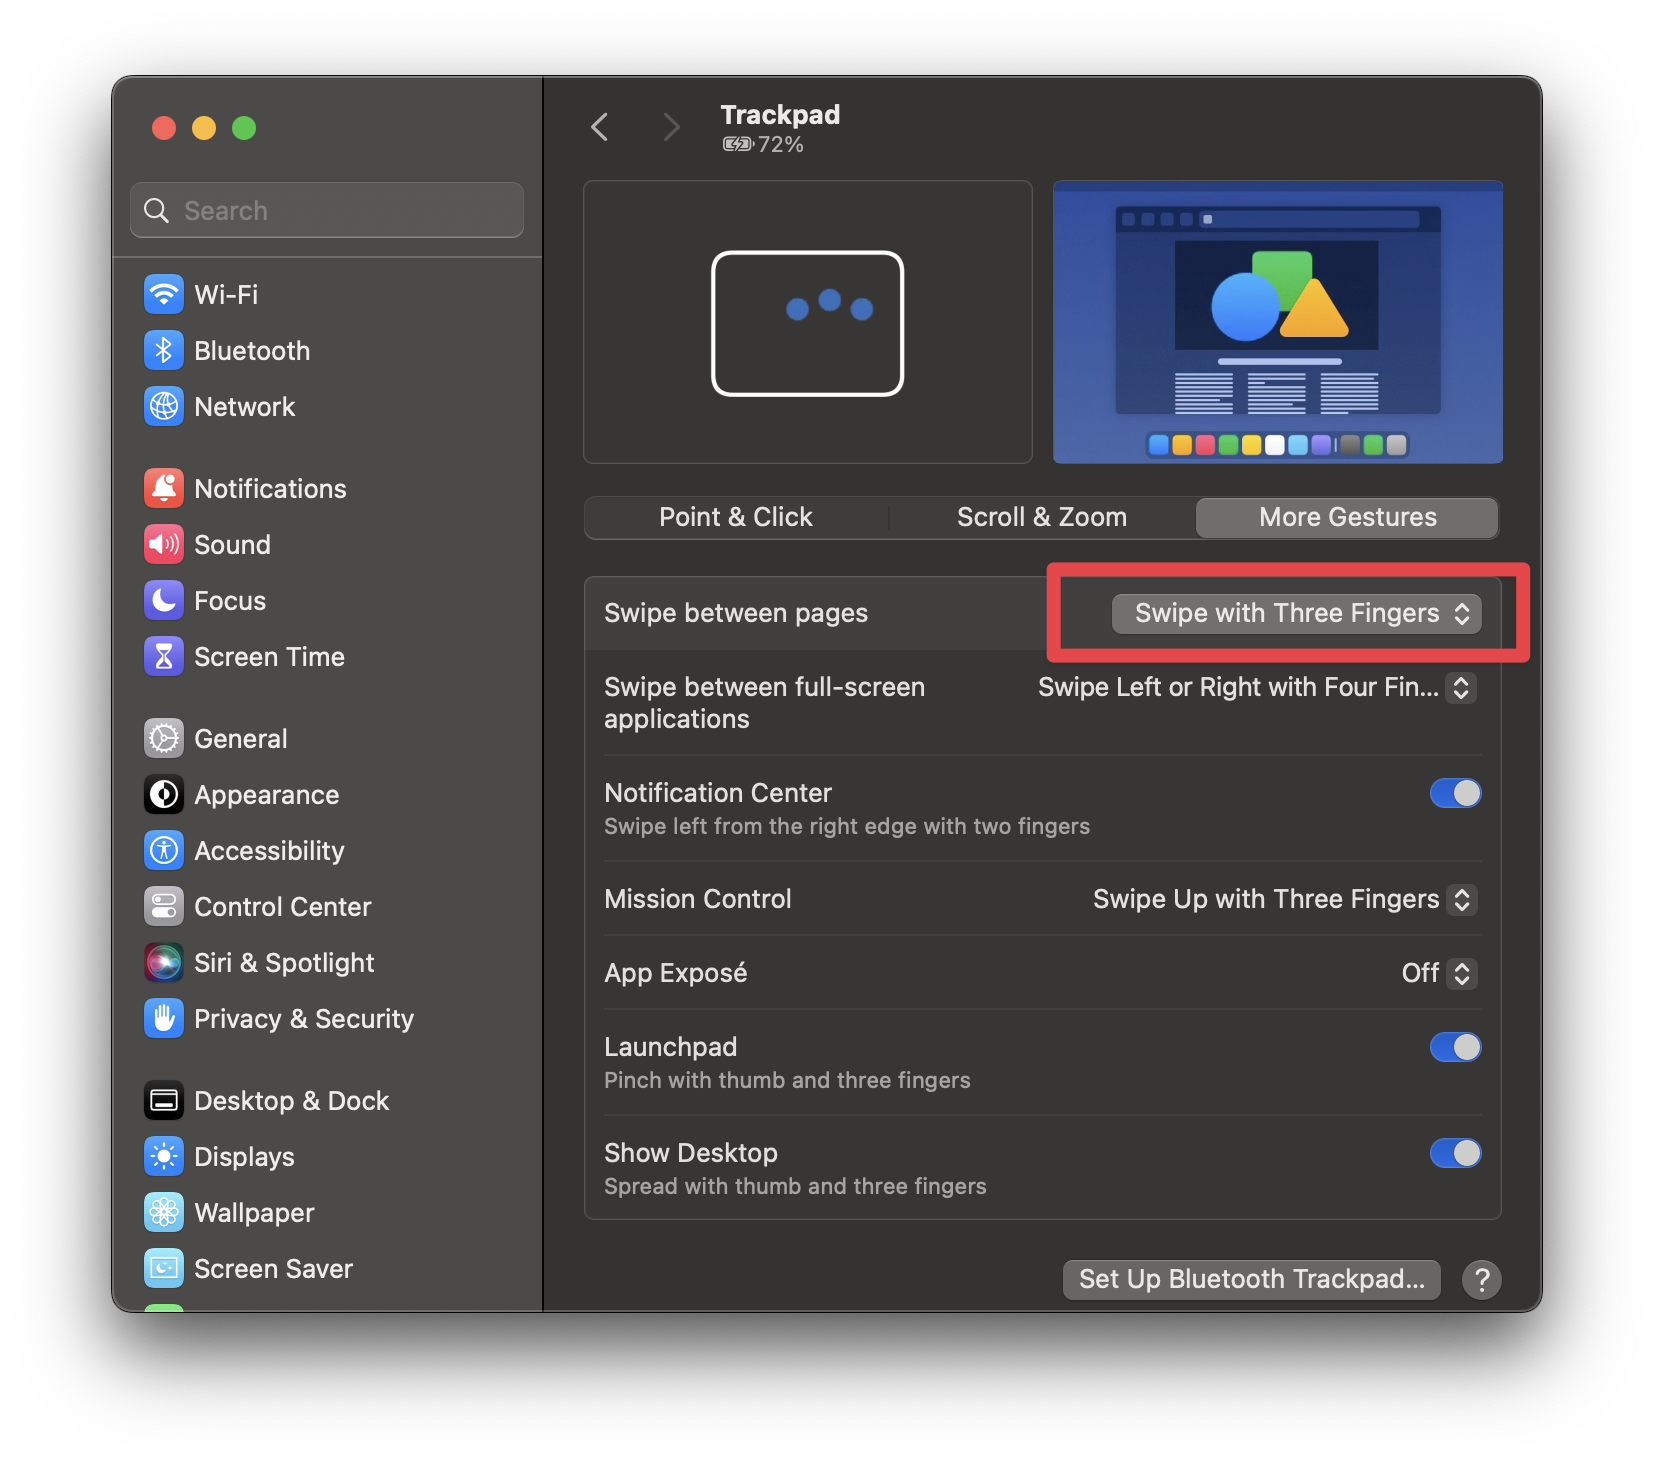Turn off the Launchpad gesture switch
The height and width of the screenshot is (1460, 1654).
pyautogui.click(x=1455, y=1047)
